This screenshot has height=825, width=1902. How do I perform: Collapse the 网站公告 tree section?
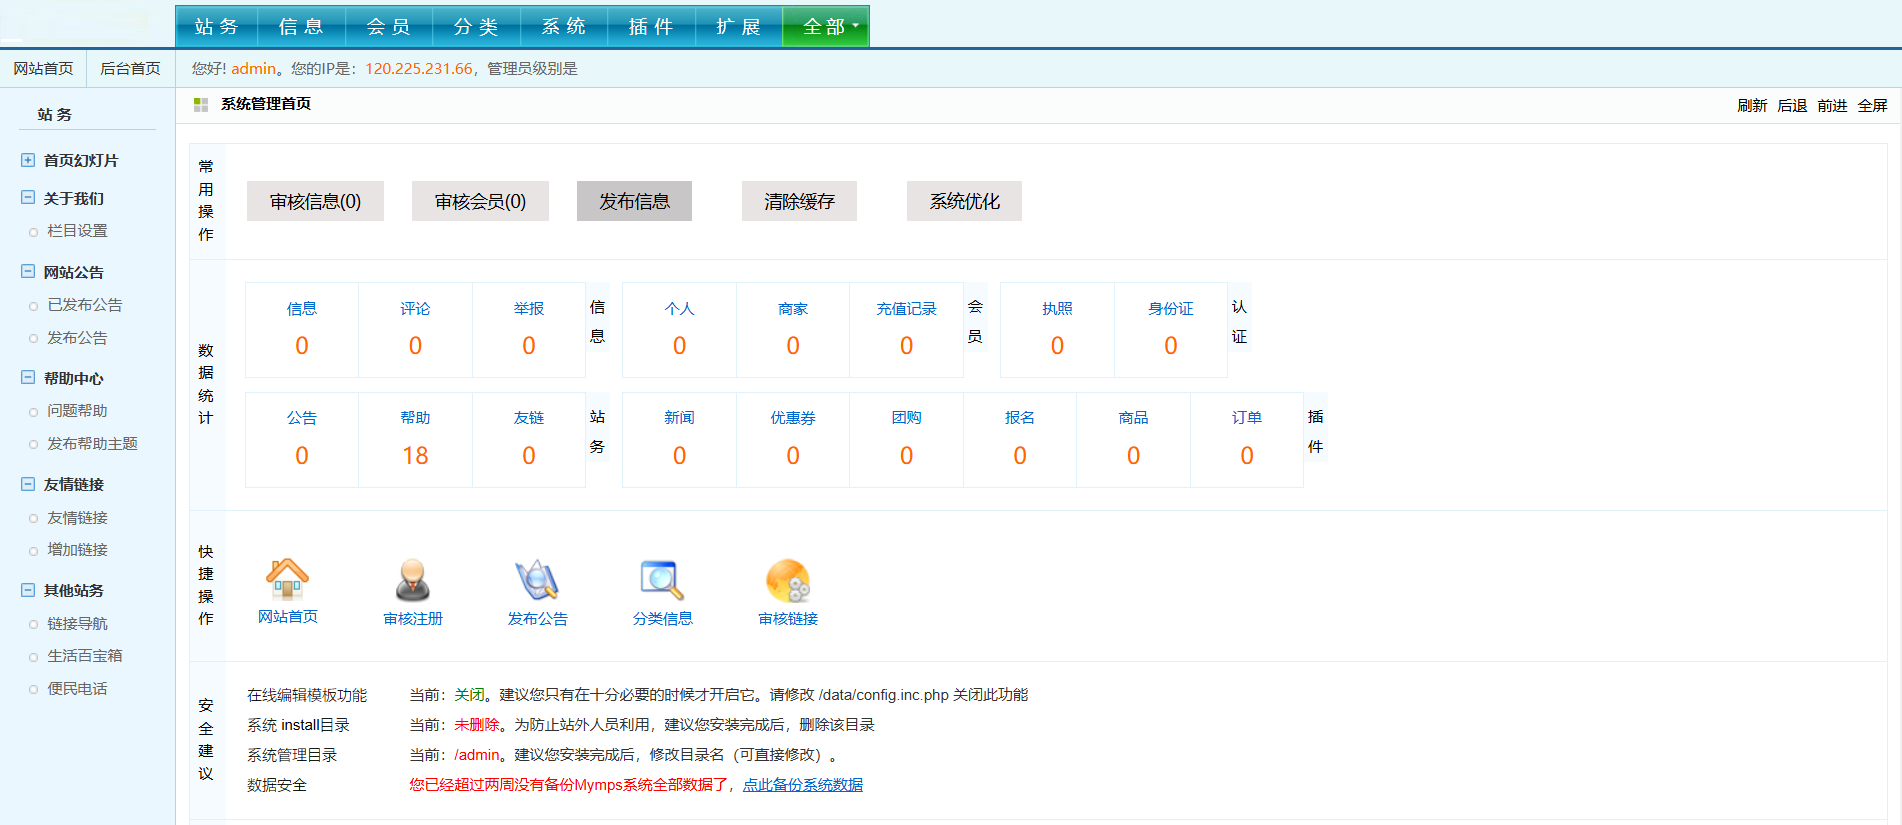pos(28,272)
